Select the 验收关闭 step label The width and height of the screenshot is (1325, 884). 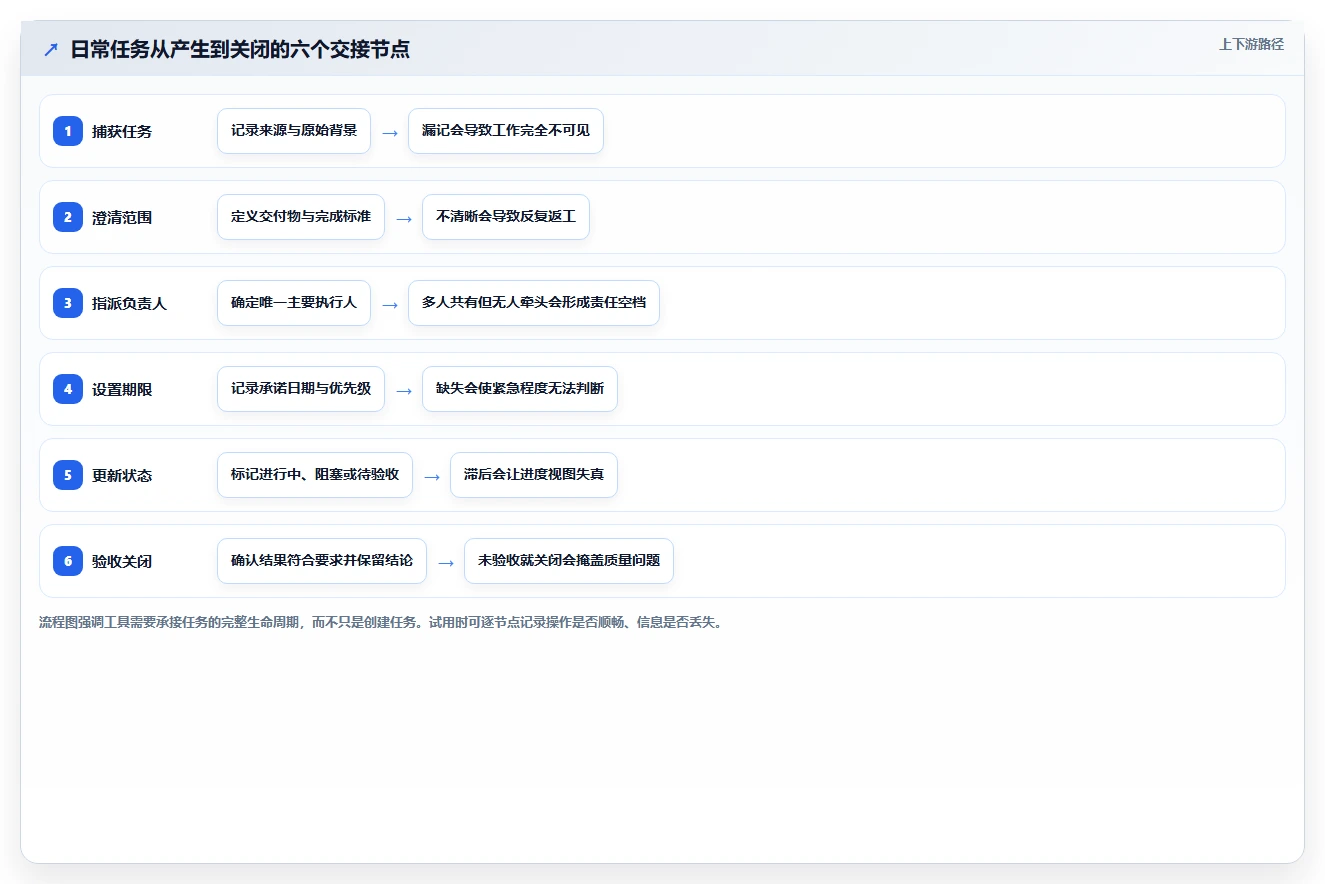point(122,561)
